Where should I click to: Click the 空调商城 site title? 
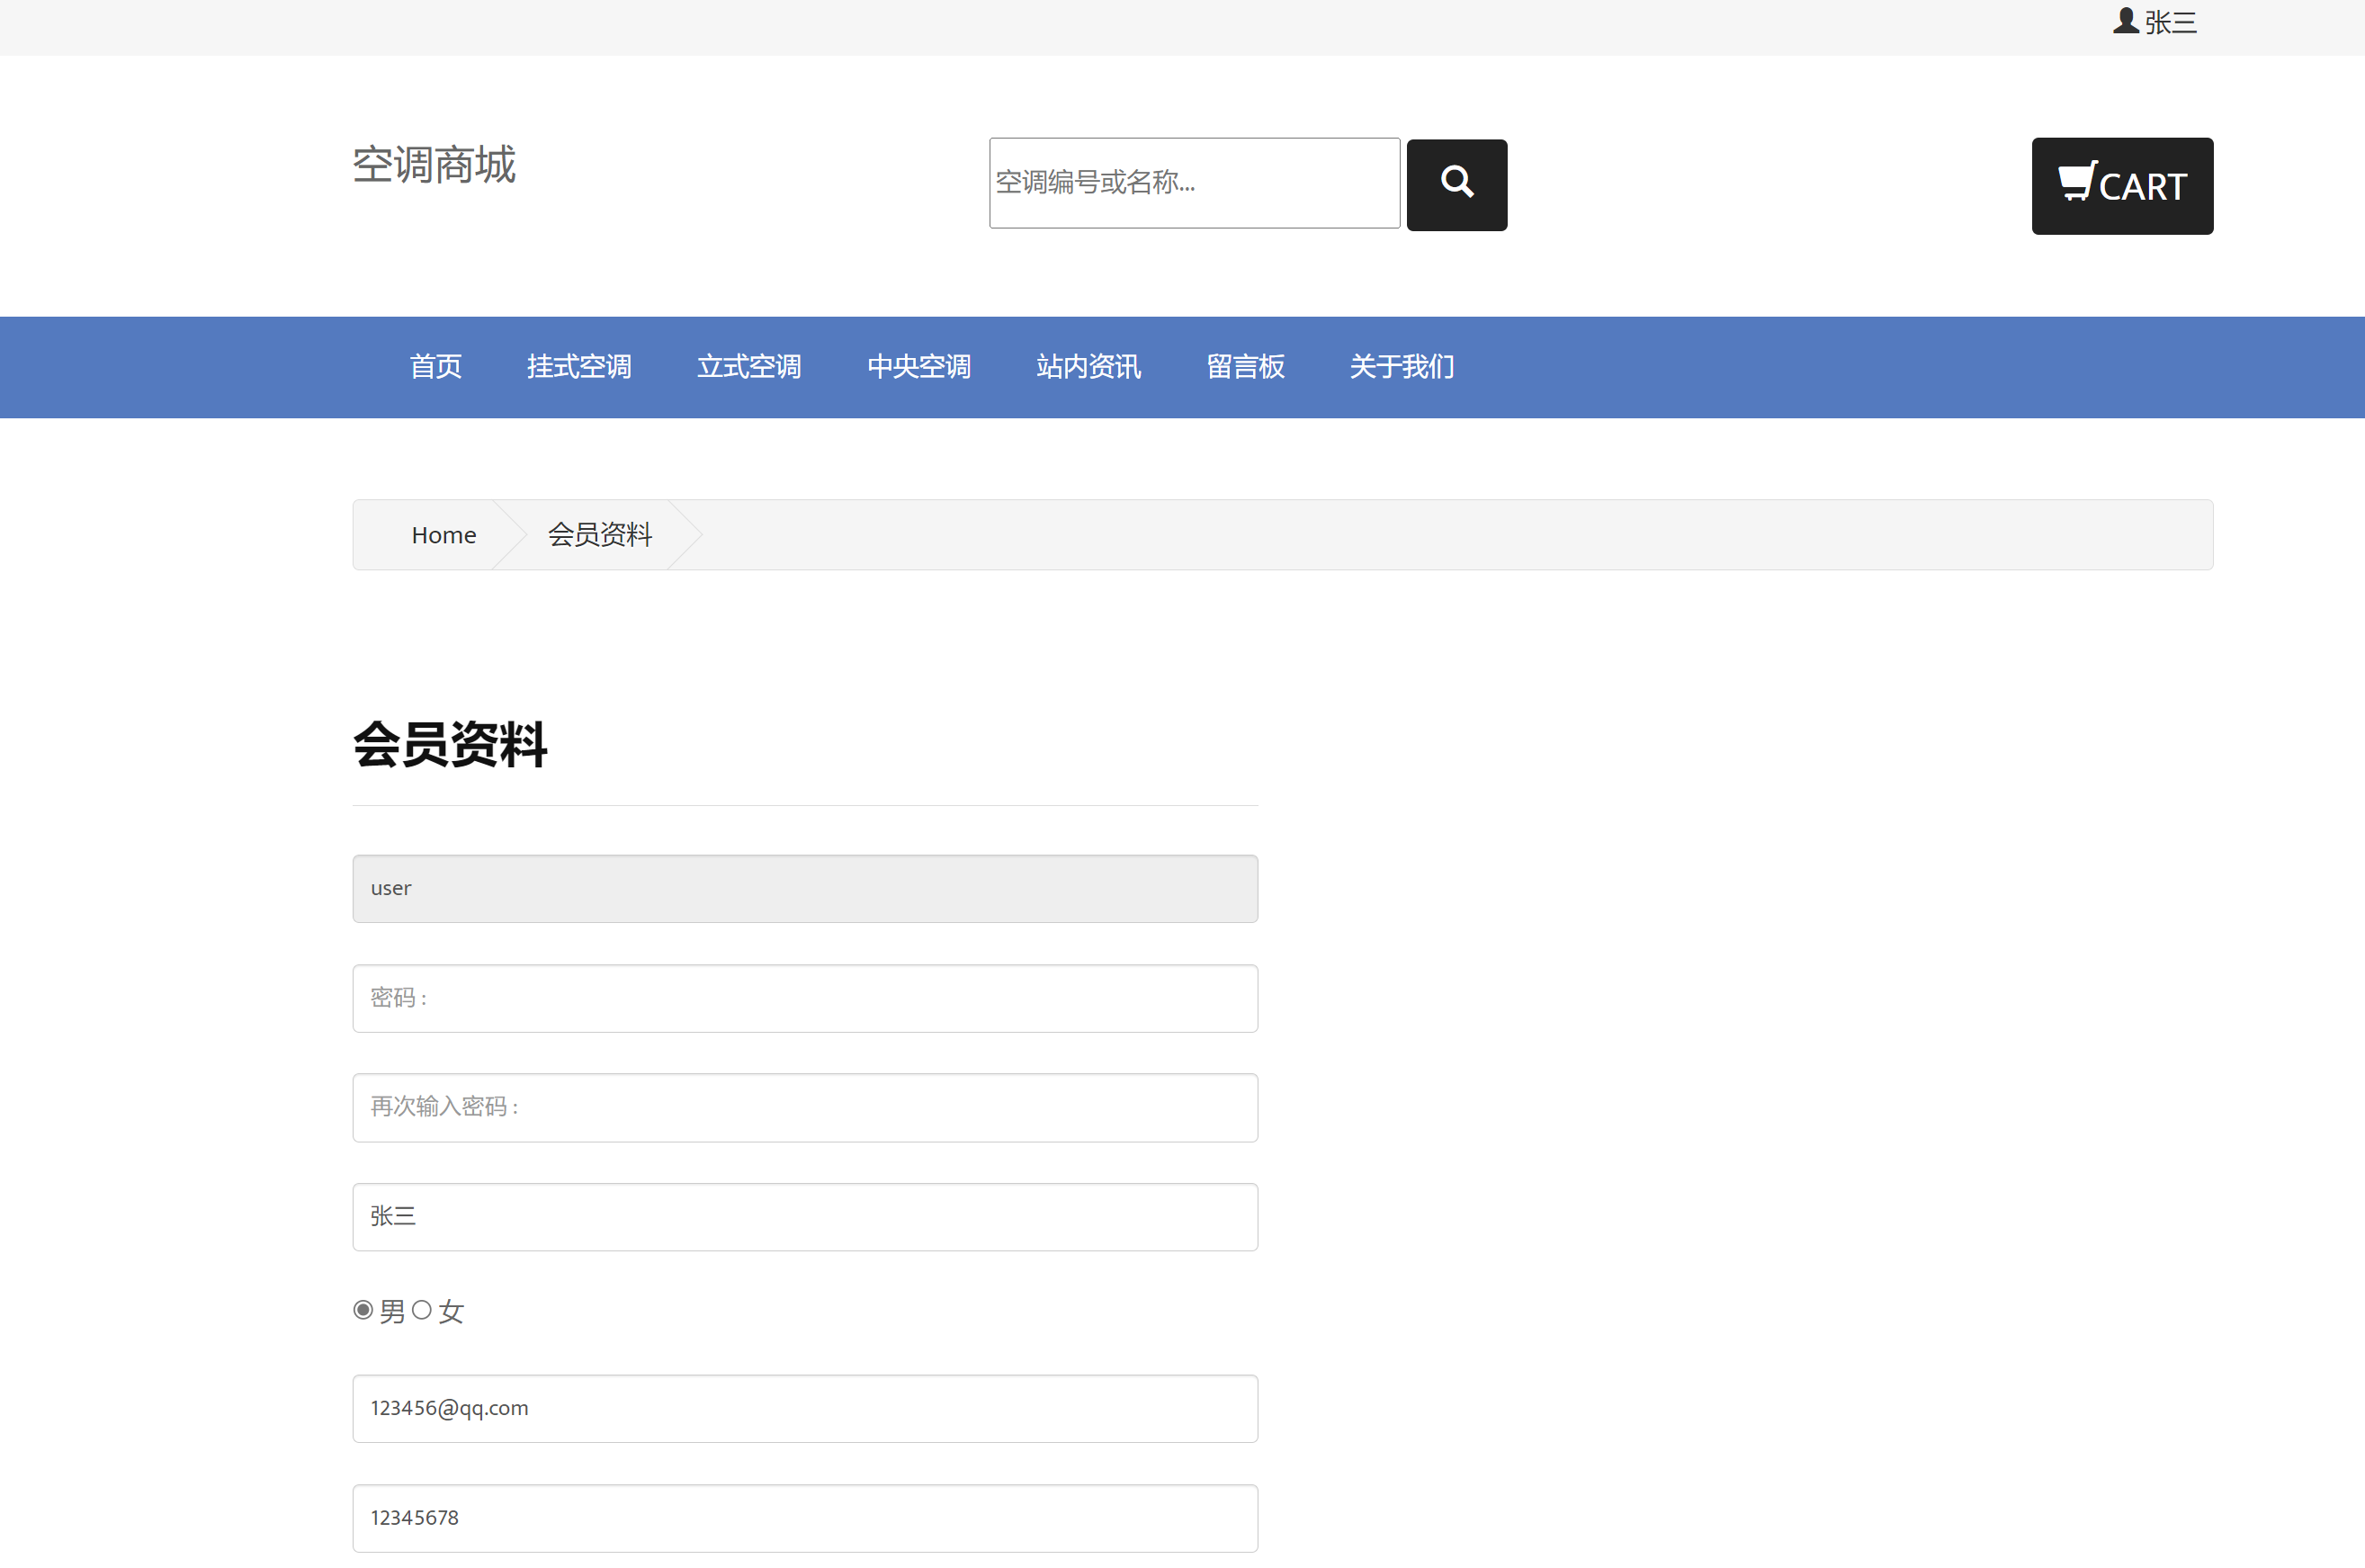click(433, 165)
